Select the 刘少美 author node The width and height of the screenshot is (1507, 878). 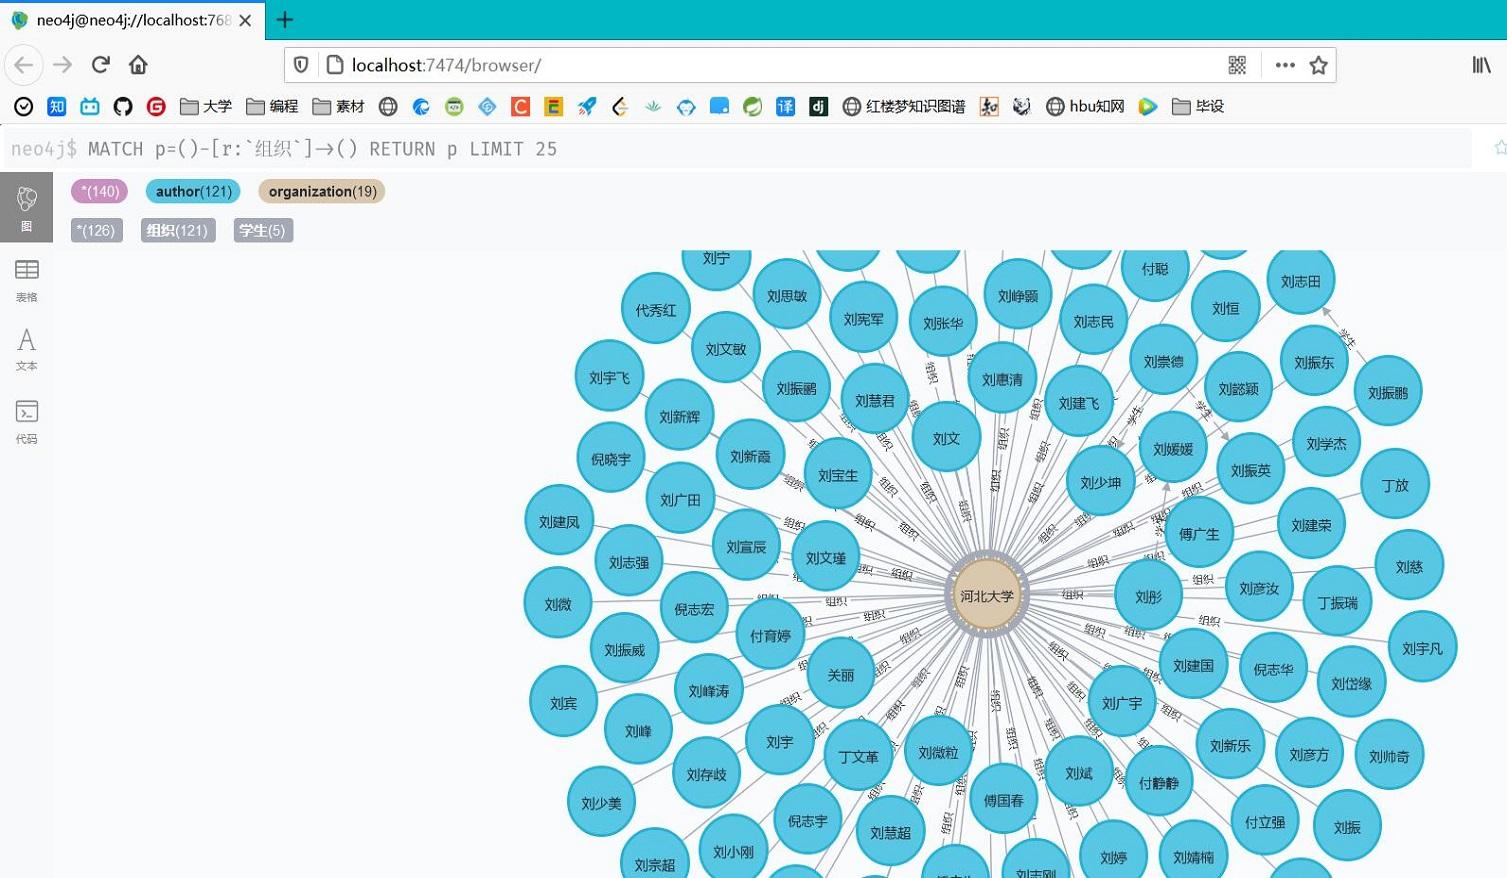(601, 802)
